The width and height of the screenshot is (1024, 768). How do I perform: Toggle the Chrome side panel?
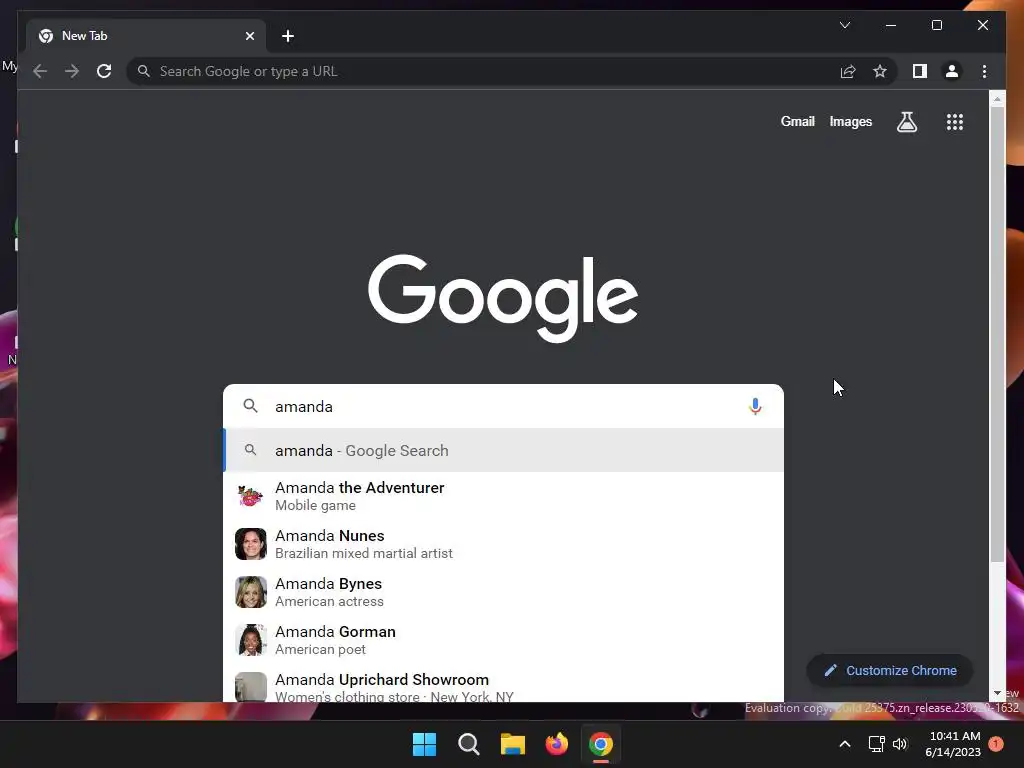click(x=920, y=71)
